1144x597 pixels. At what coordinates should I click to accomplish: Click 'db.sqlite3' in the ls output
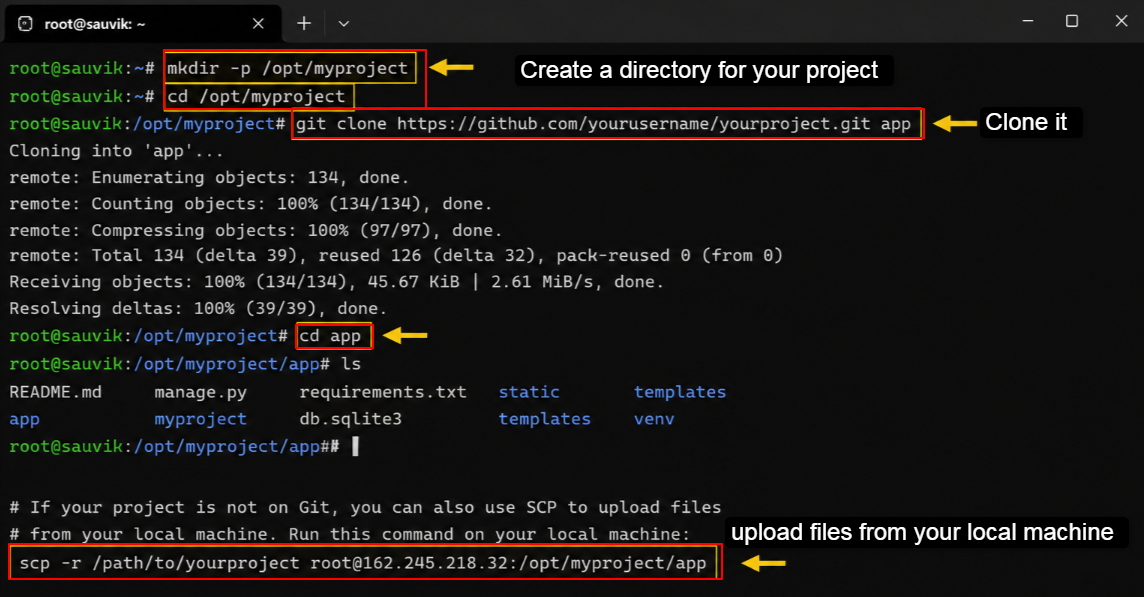coord(350,419)
